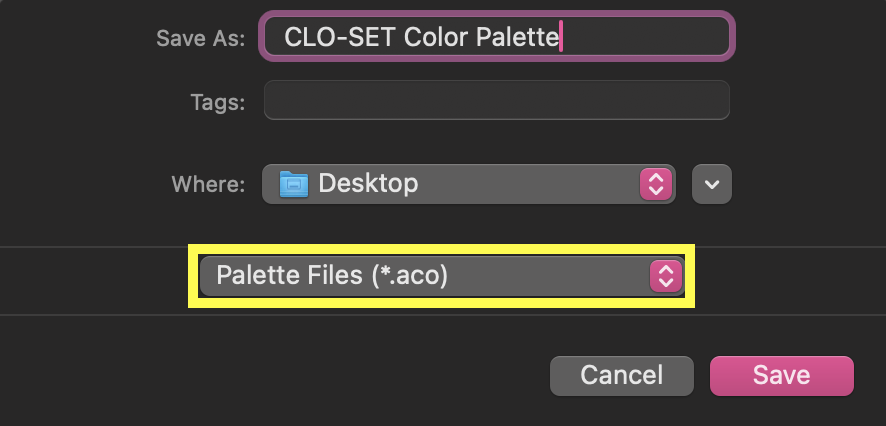This screenshot has width=886, height=426.
Task: Open the Where location dropdown
Action: tap(469, 184)
